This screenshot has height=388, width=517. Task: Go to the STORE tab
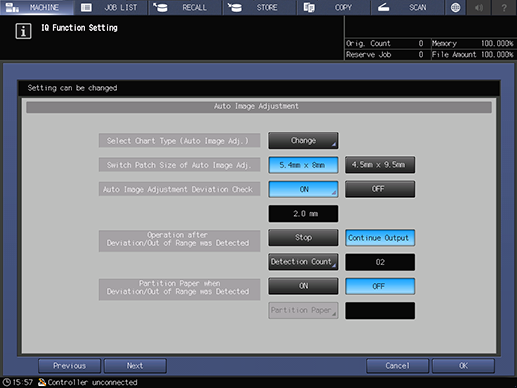click(x=260, y=7)
